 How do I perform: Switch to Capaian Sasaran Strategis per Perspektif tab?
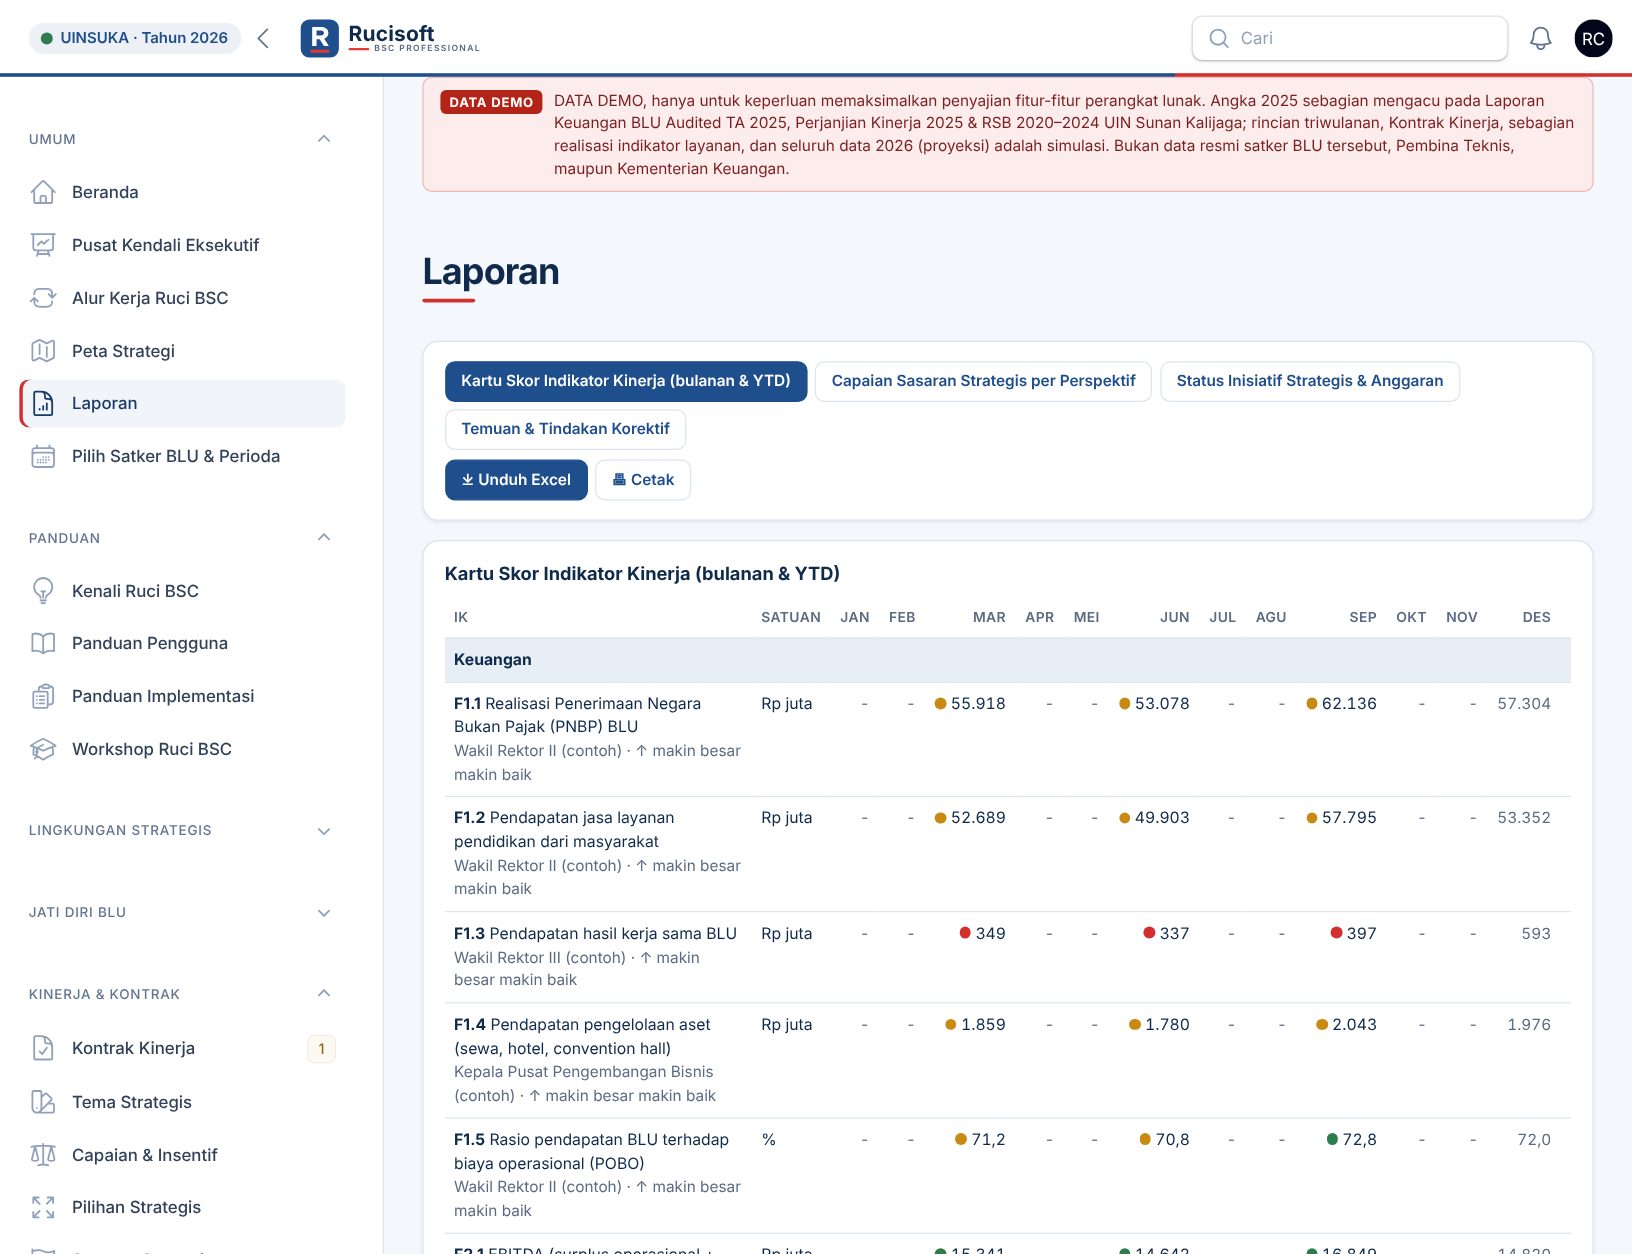[x=983, y=381]
